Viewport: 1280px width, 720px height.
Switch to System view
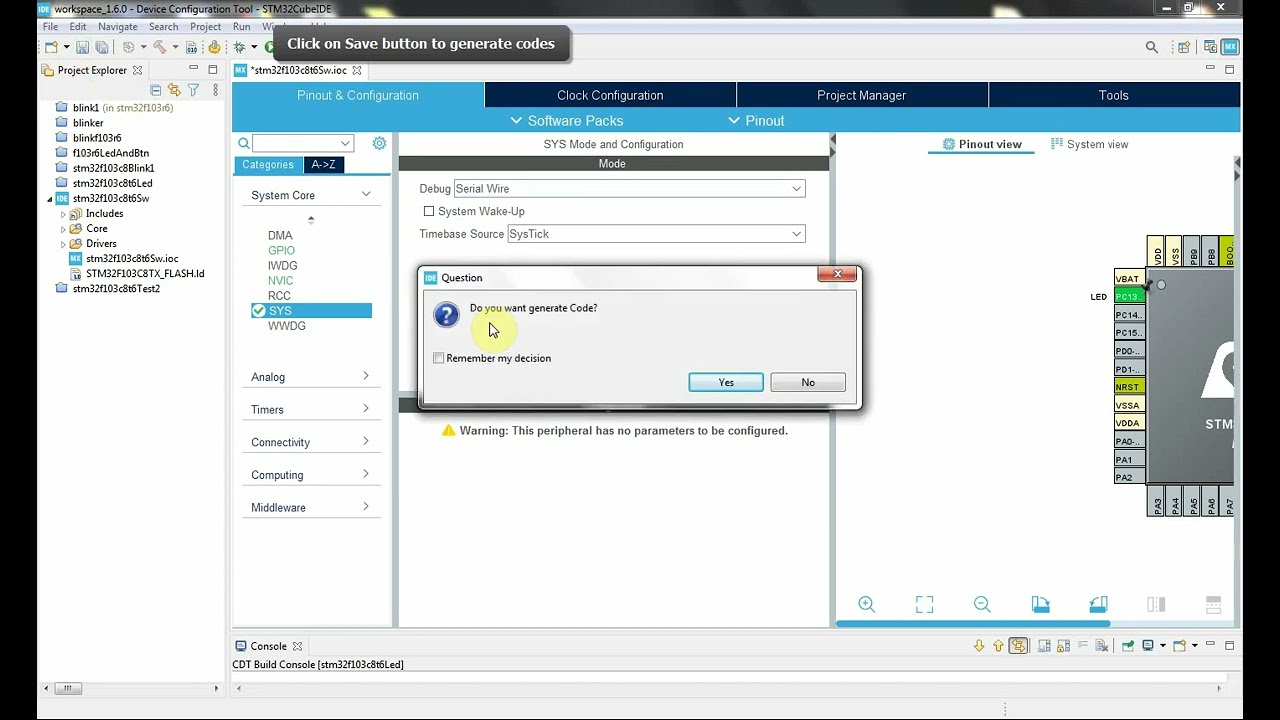click(x=1089, y=144)
